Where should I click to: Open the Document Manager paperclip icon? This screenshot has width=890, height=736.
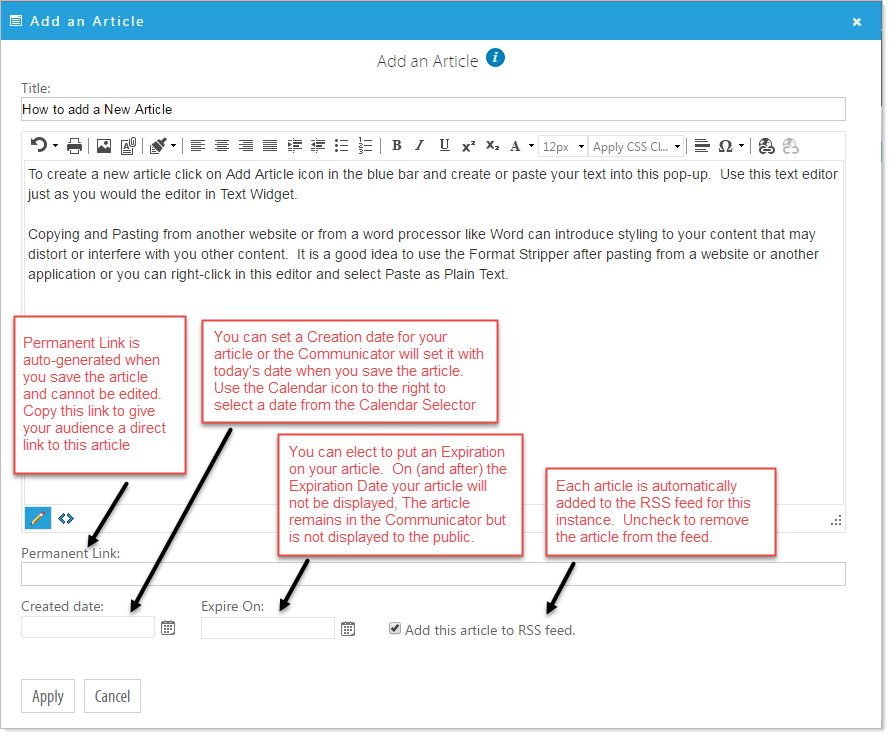[x=128, y=146]
